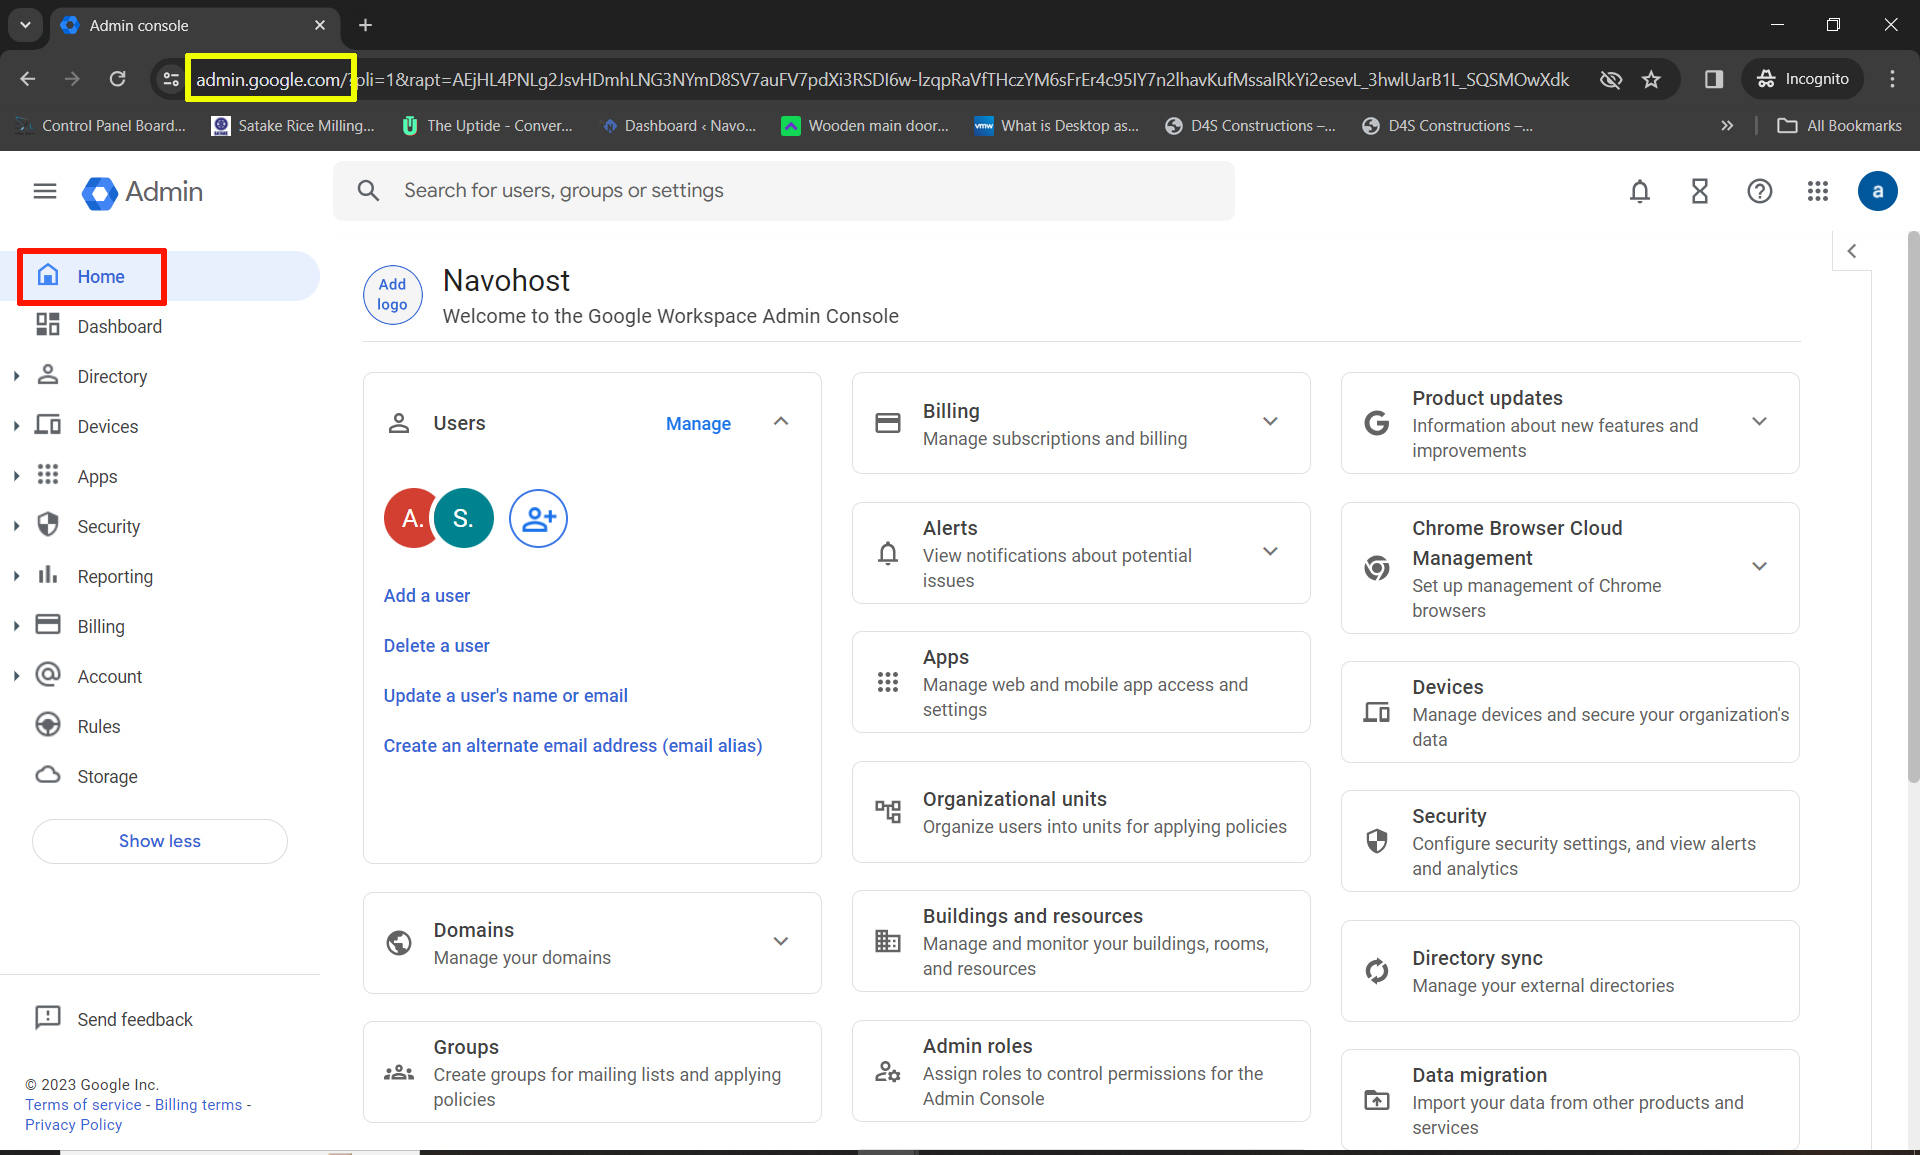This screenshot has width=1920, height=1155.
Task: Open the main hamburger menu
Action: [45, 191]
